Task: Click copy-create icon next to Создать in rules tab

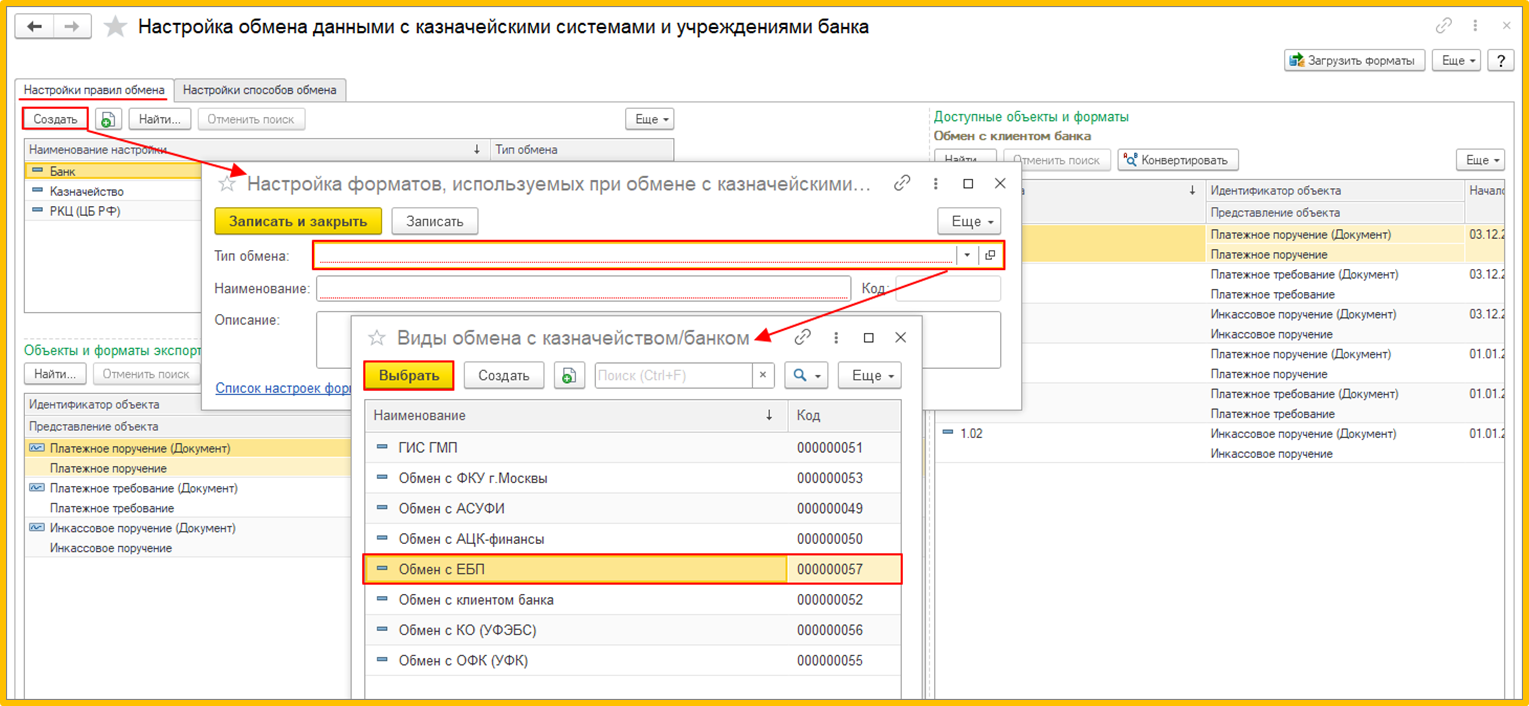Action: click(x=108, y=119)
